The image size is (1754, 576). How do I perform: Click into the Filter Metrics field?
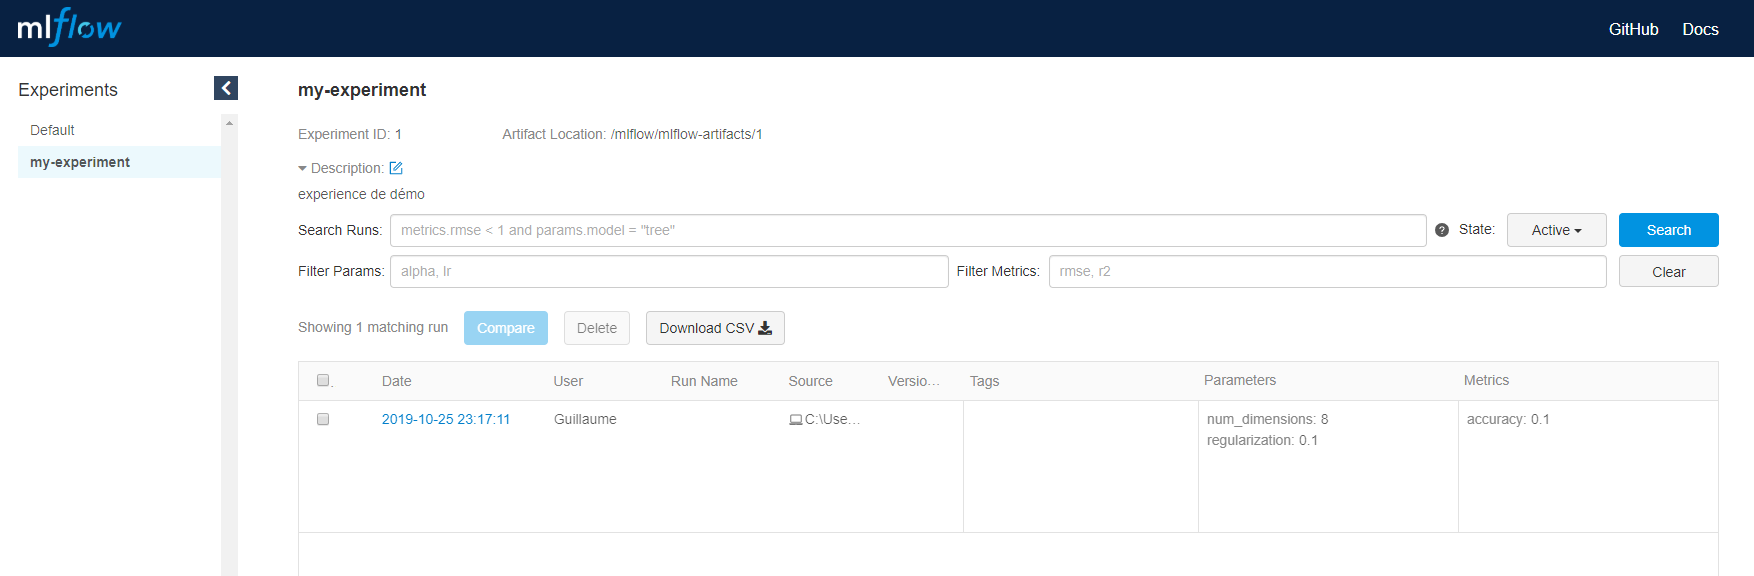pyautogui.click(x=1327, y=271)
